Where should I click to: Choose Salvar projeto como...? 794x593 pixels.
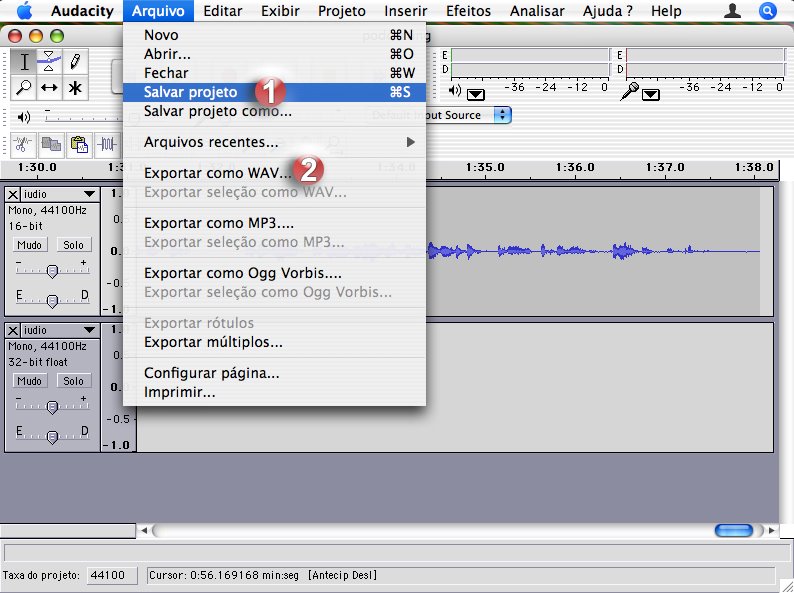click(274, 111)
